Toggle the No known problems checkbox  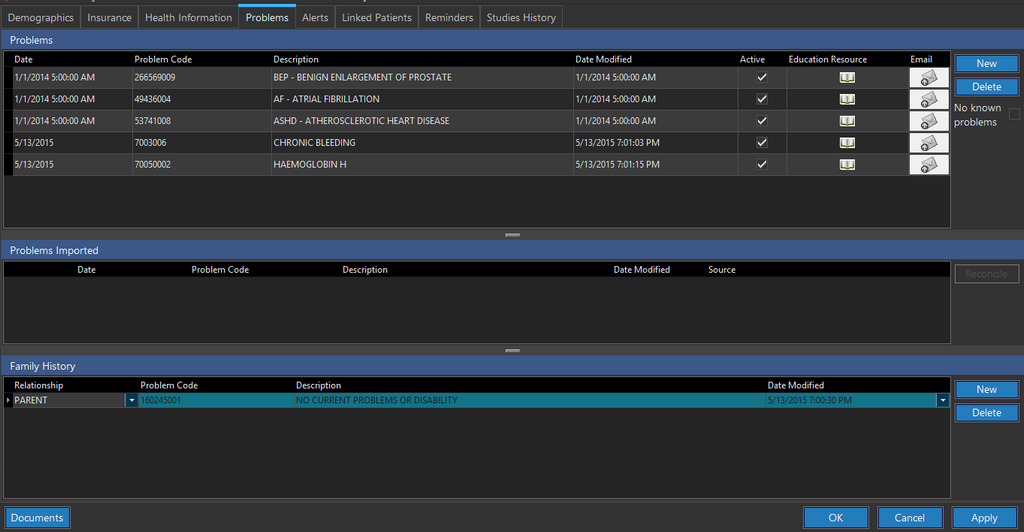[x=1014, y=114]
